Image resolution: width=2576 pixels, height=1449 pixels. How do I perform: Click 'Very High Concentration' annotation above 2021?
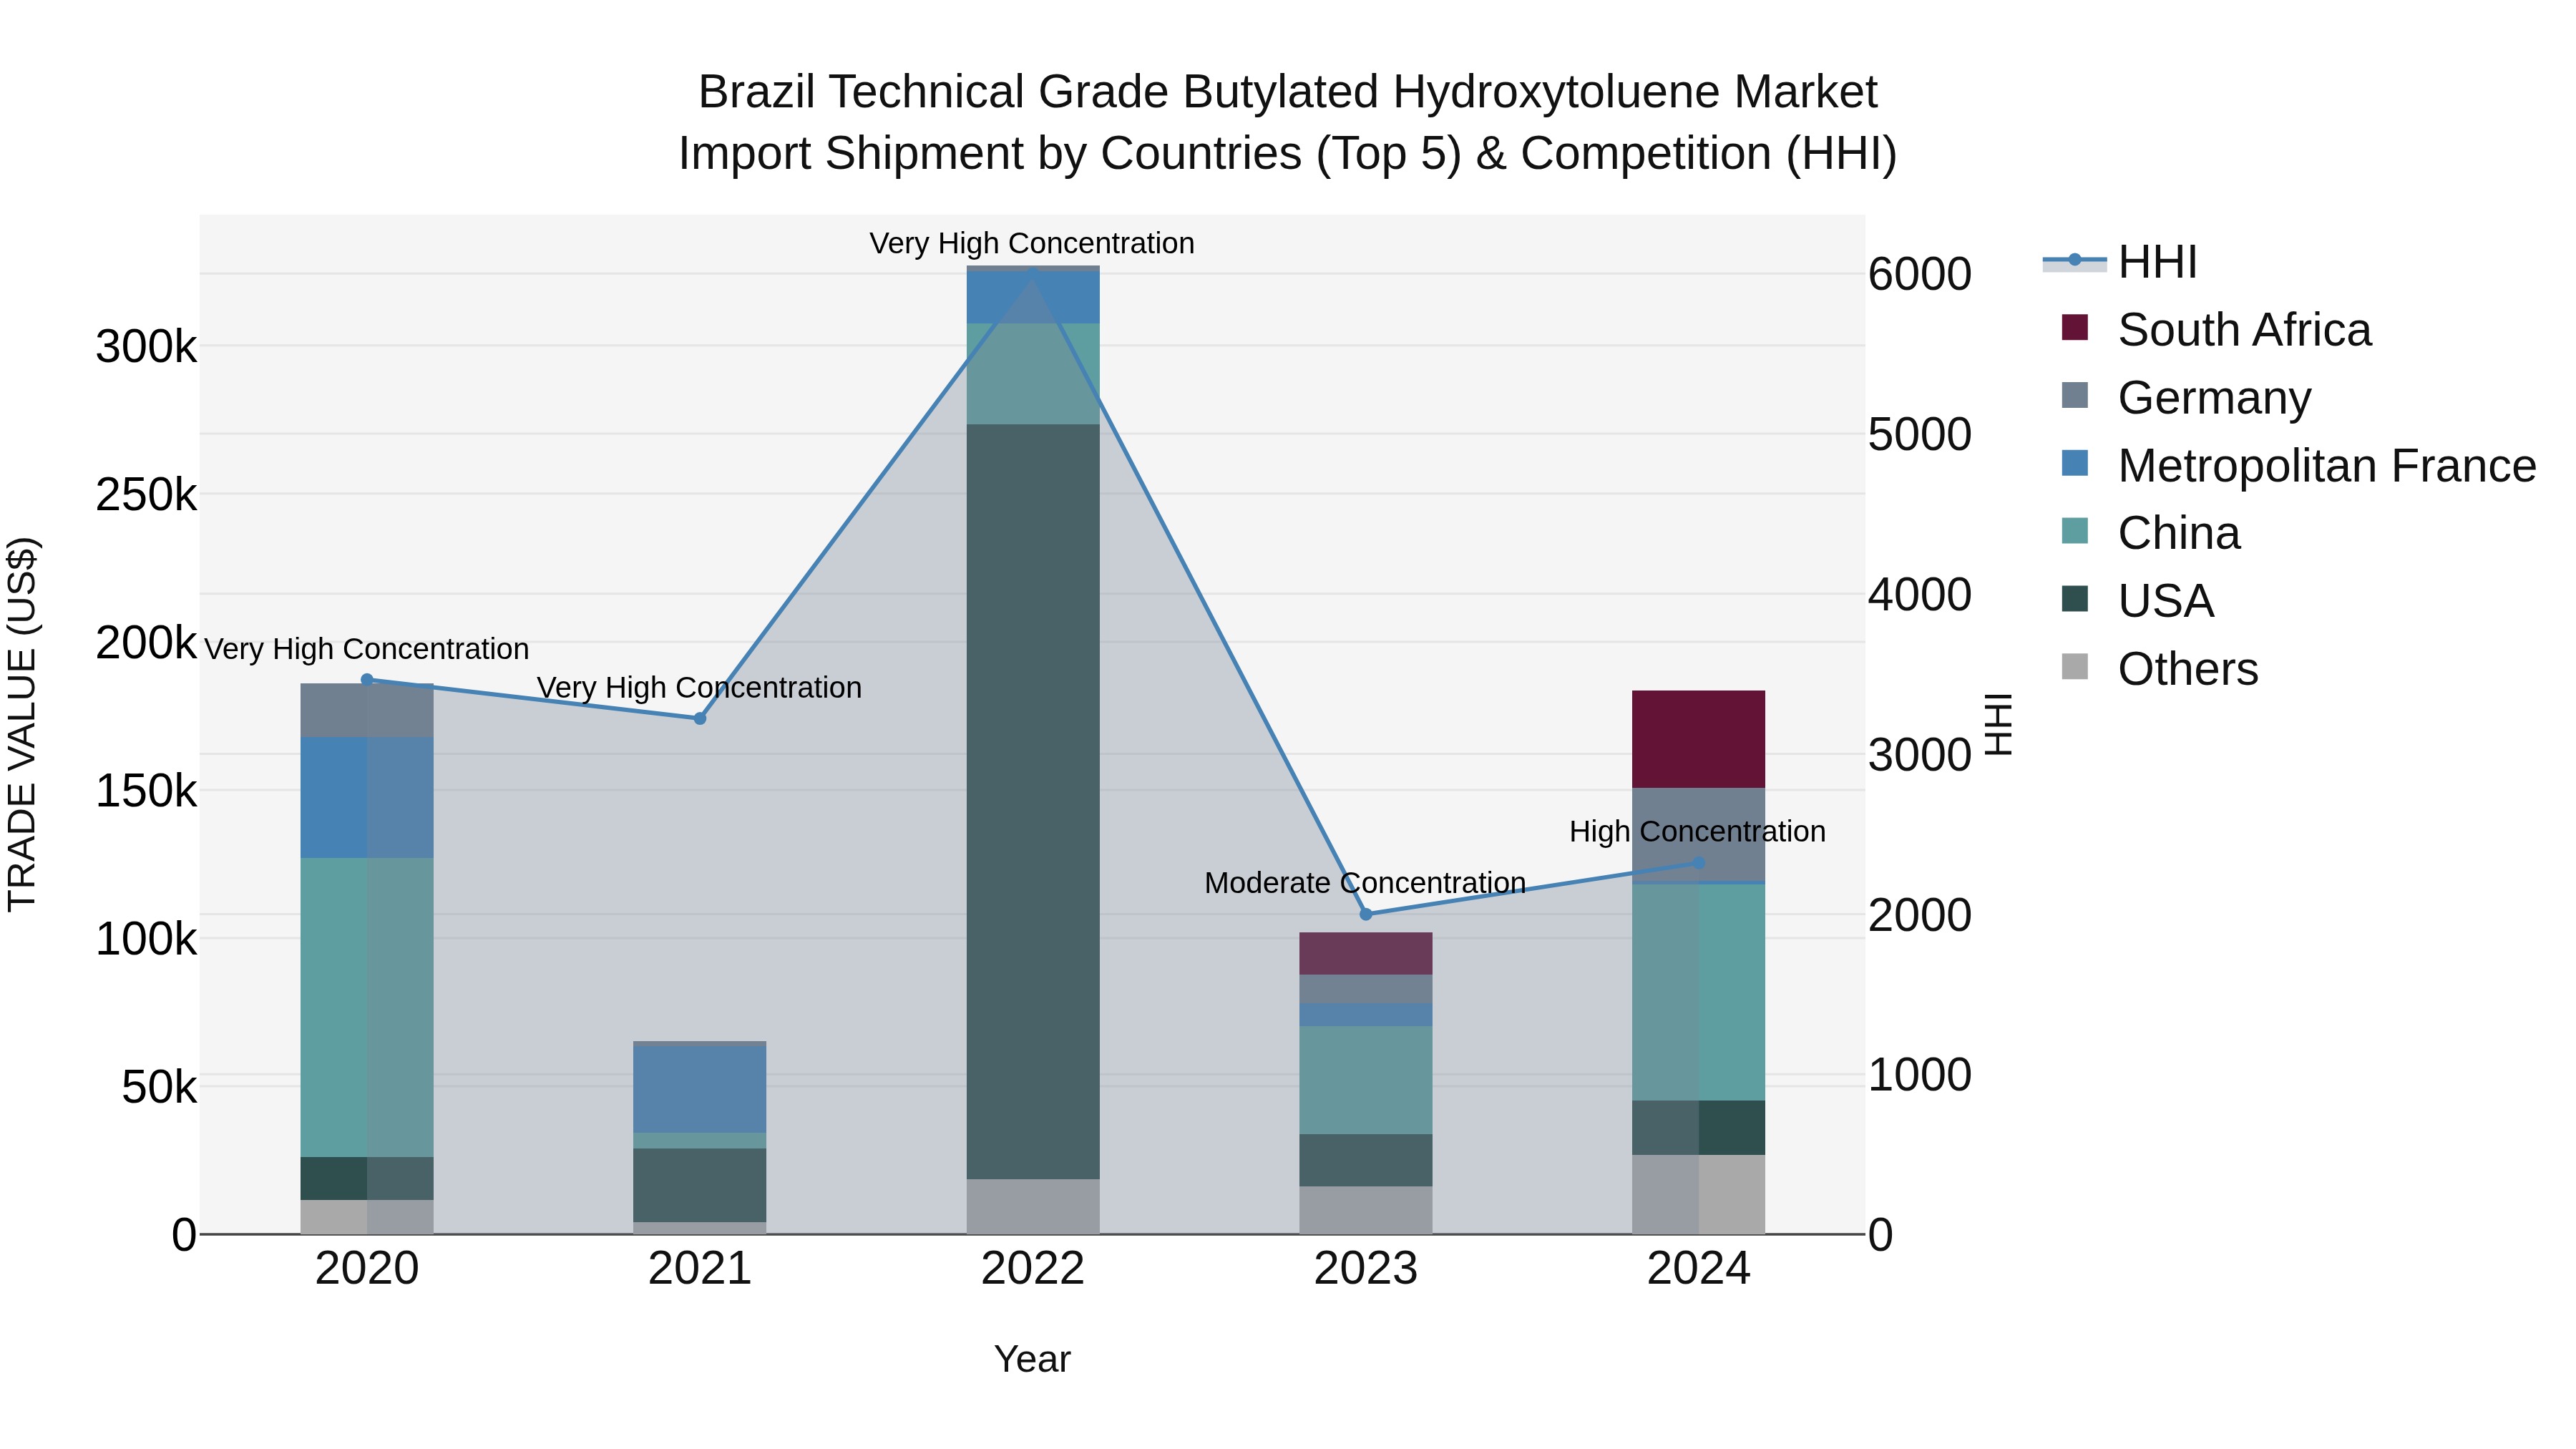699,689
